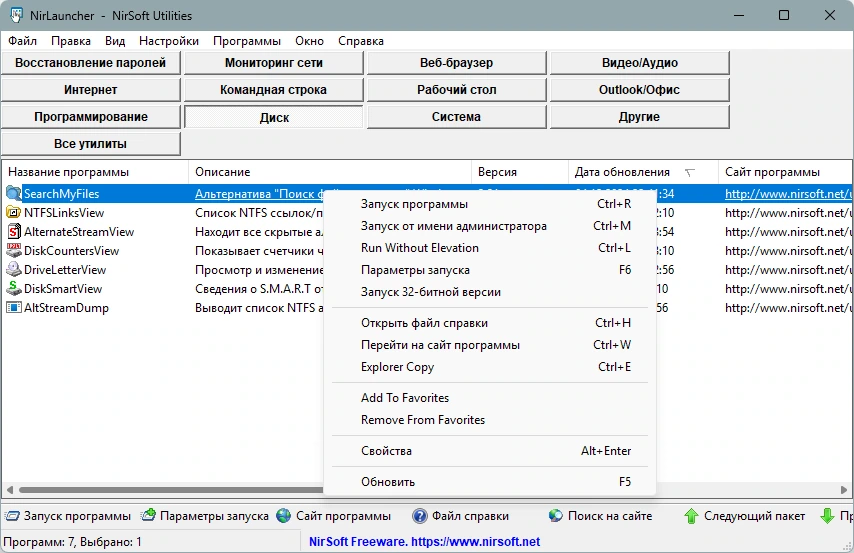Screen dimensions: 854x553
Task: Click the sort arrow in Дата обновления header
Action: click(690, 173)
